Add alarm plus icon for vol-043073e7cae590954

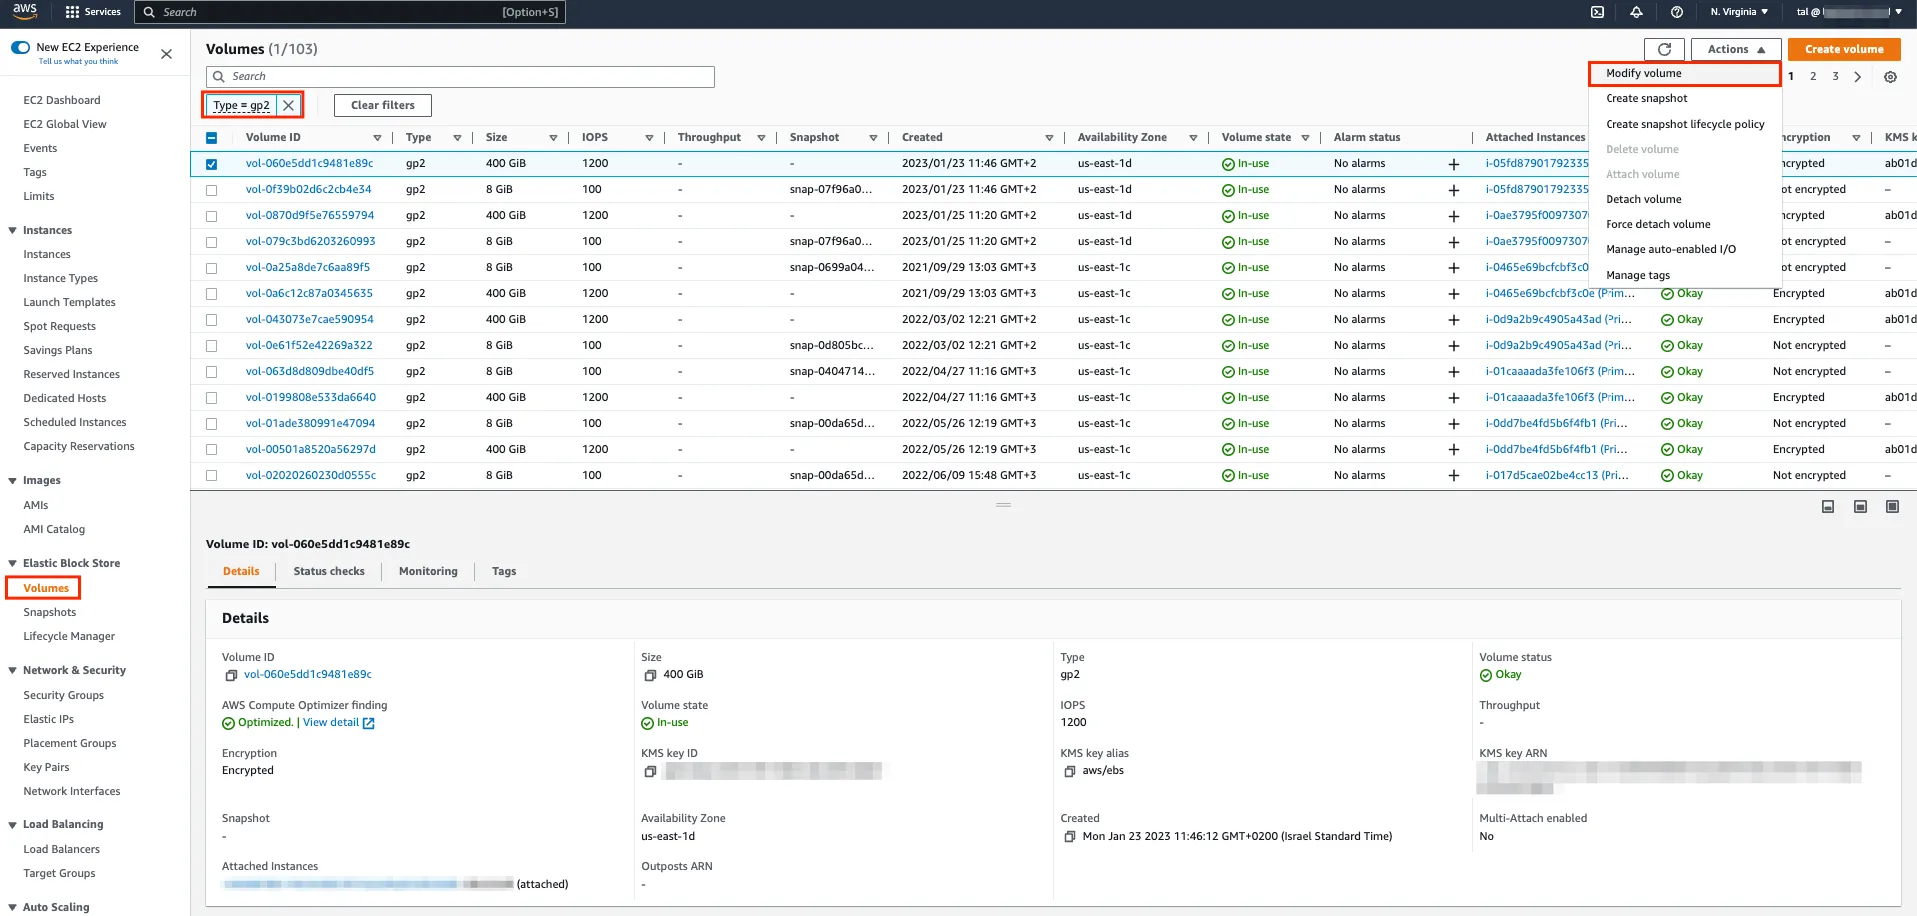click(1454, 320)
